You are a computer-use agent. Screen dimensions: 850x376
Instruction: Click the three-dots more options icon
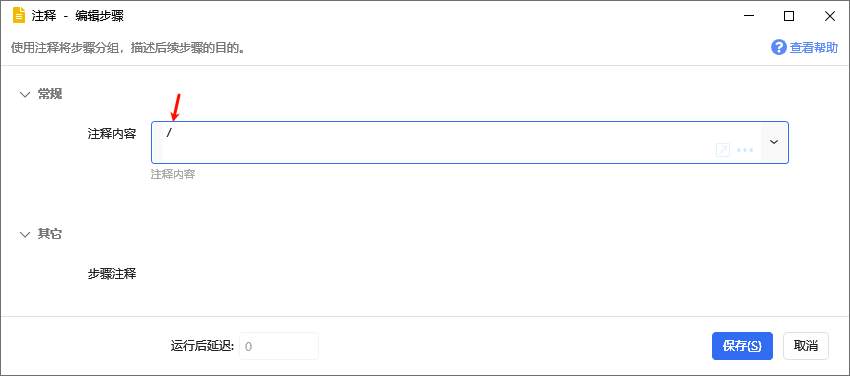click(x=745, y=150)
